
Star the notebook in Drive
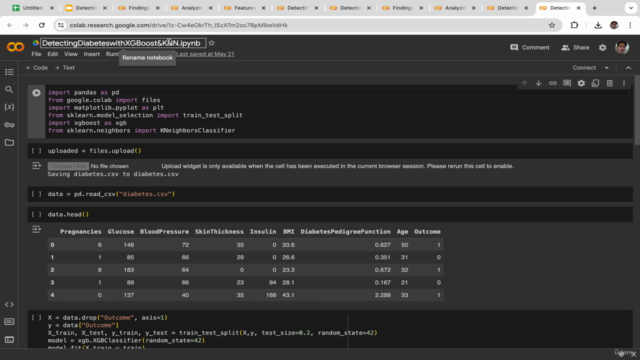click(211, 43)
